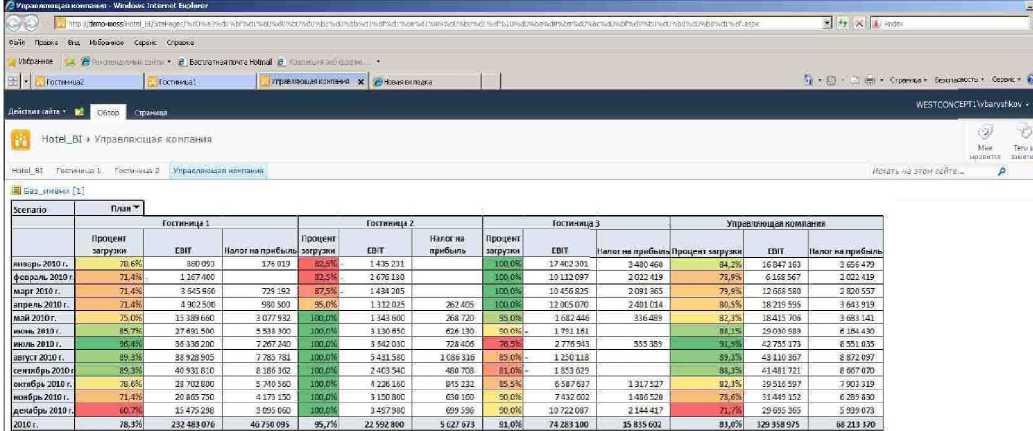Click the printer icon in command bar
Image resolution: width=1033 pixels, height=431 pixels.
869,79
